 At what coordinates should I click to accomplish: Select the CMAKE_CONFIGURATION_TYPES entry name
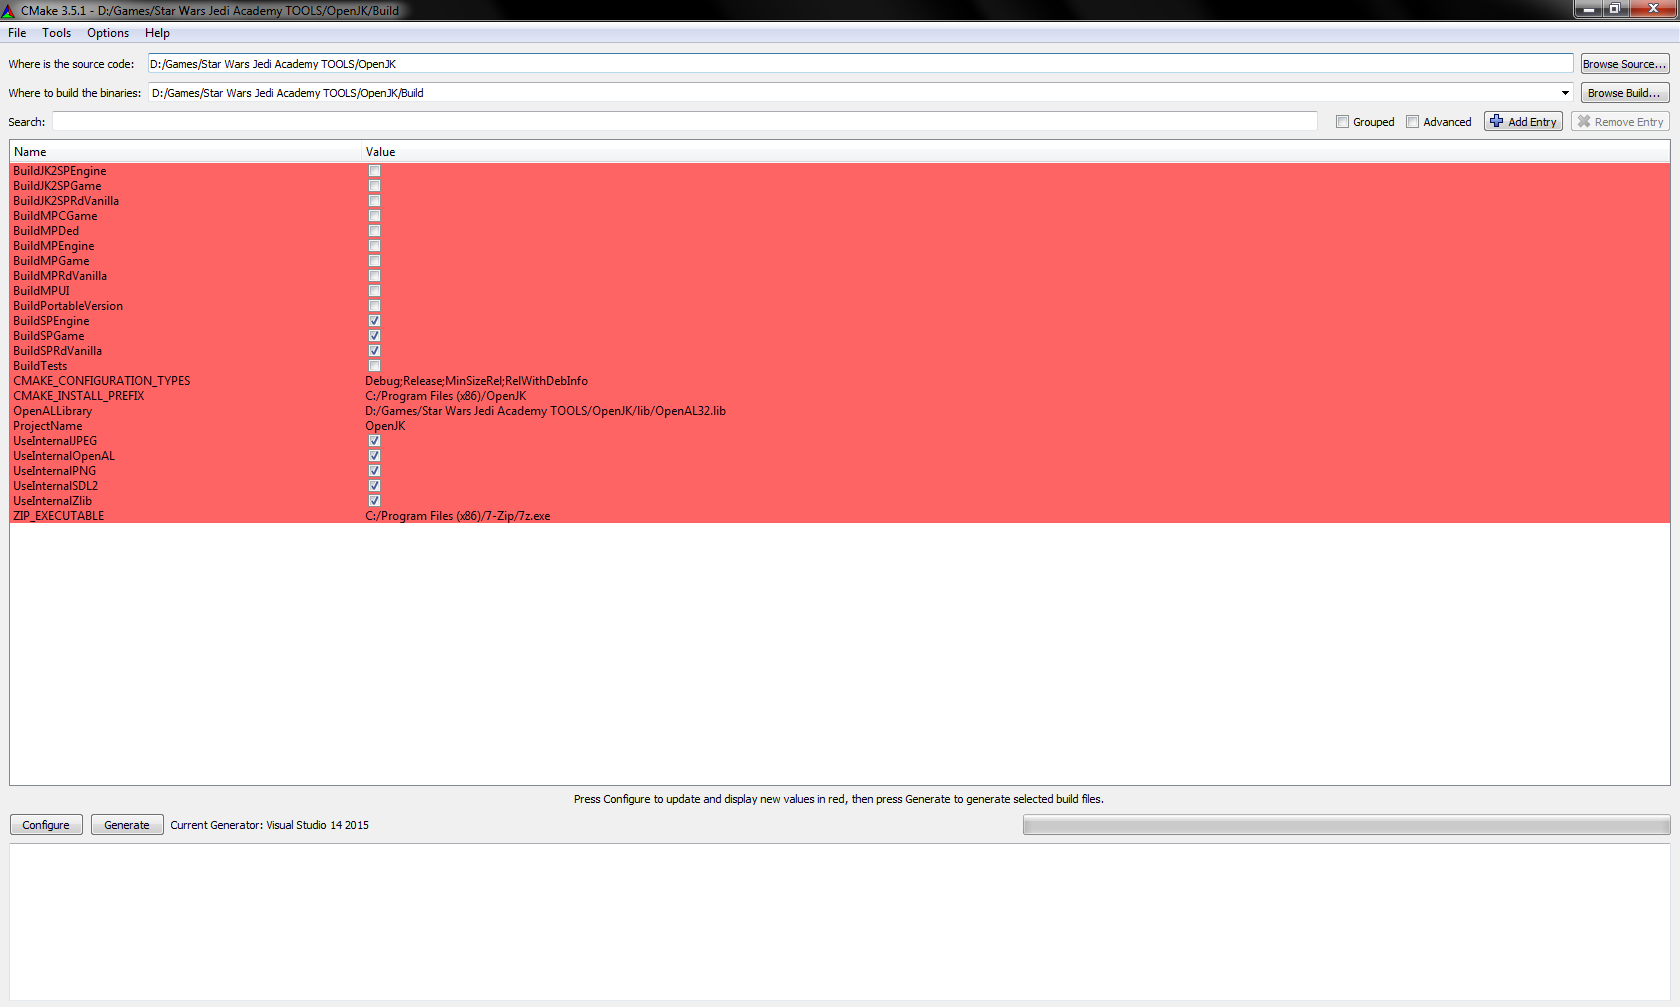(102, 381)
